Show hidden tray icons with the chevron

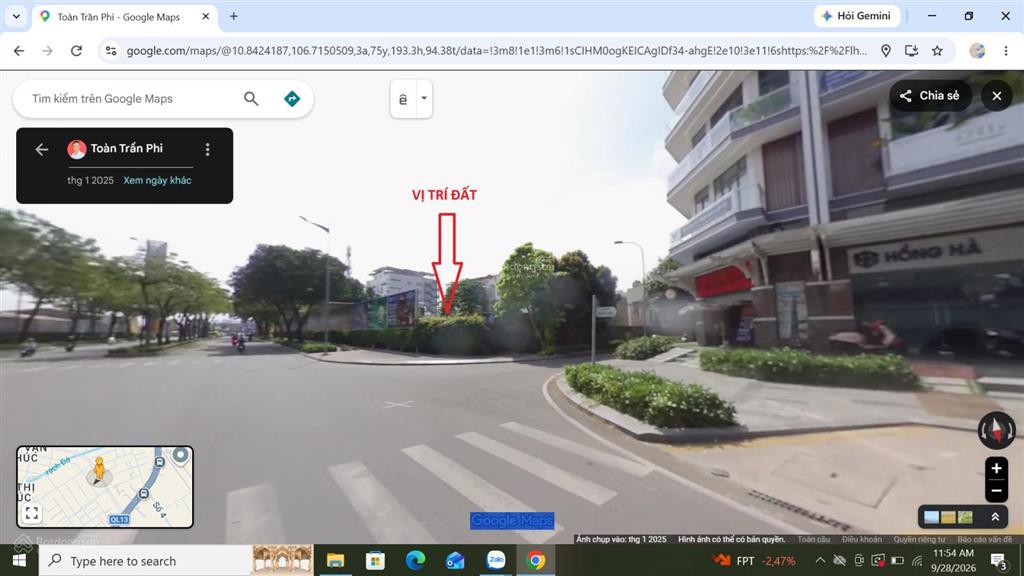[x=820, y=560]
